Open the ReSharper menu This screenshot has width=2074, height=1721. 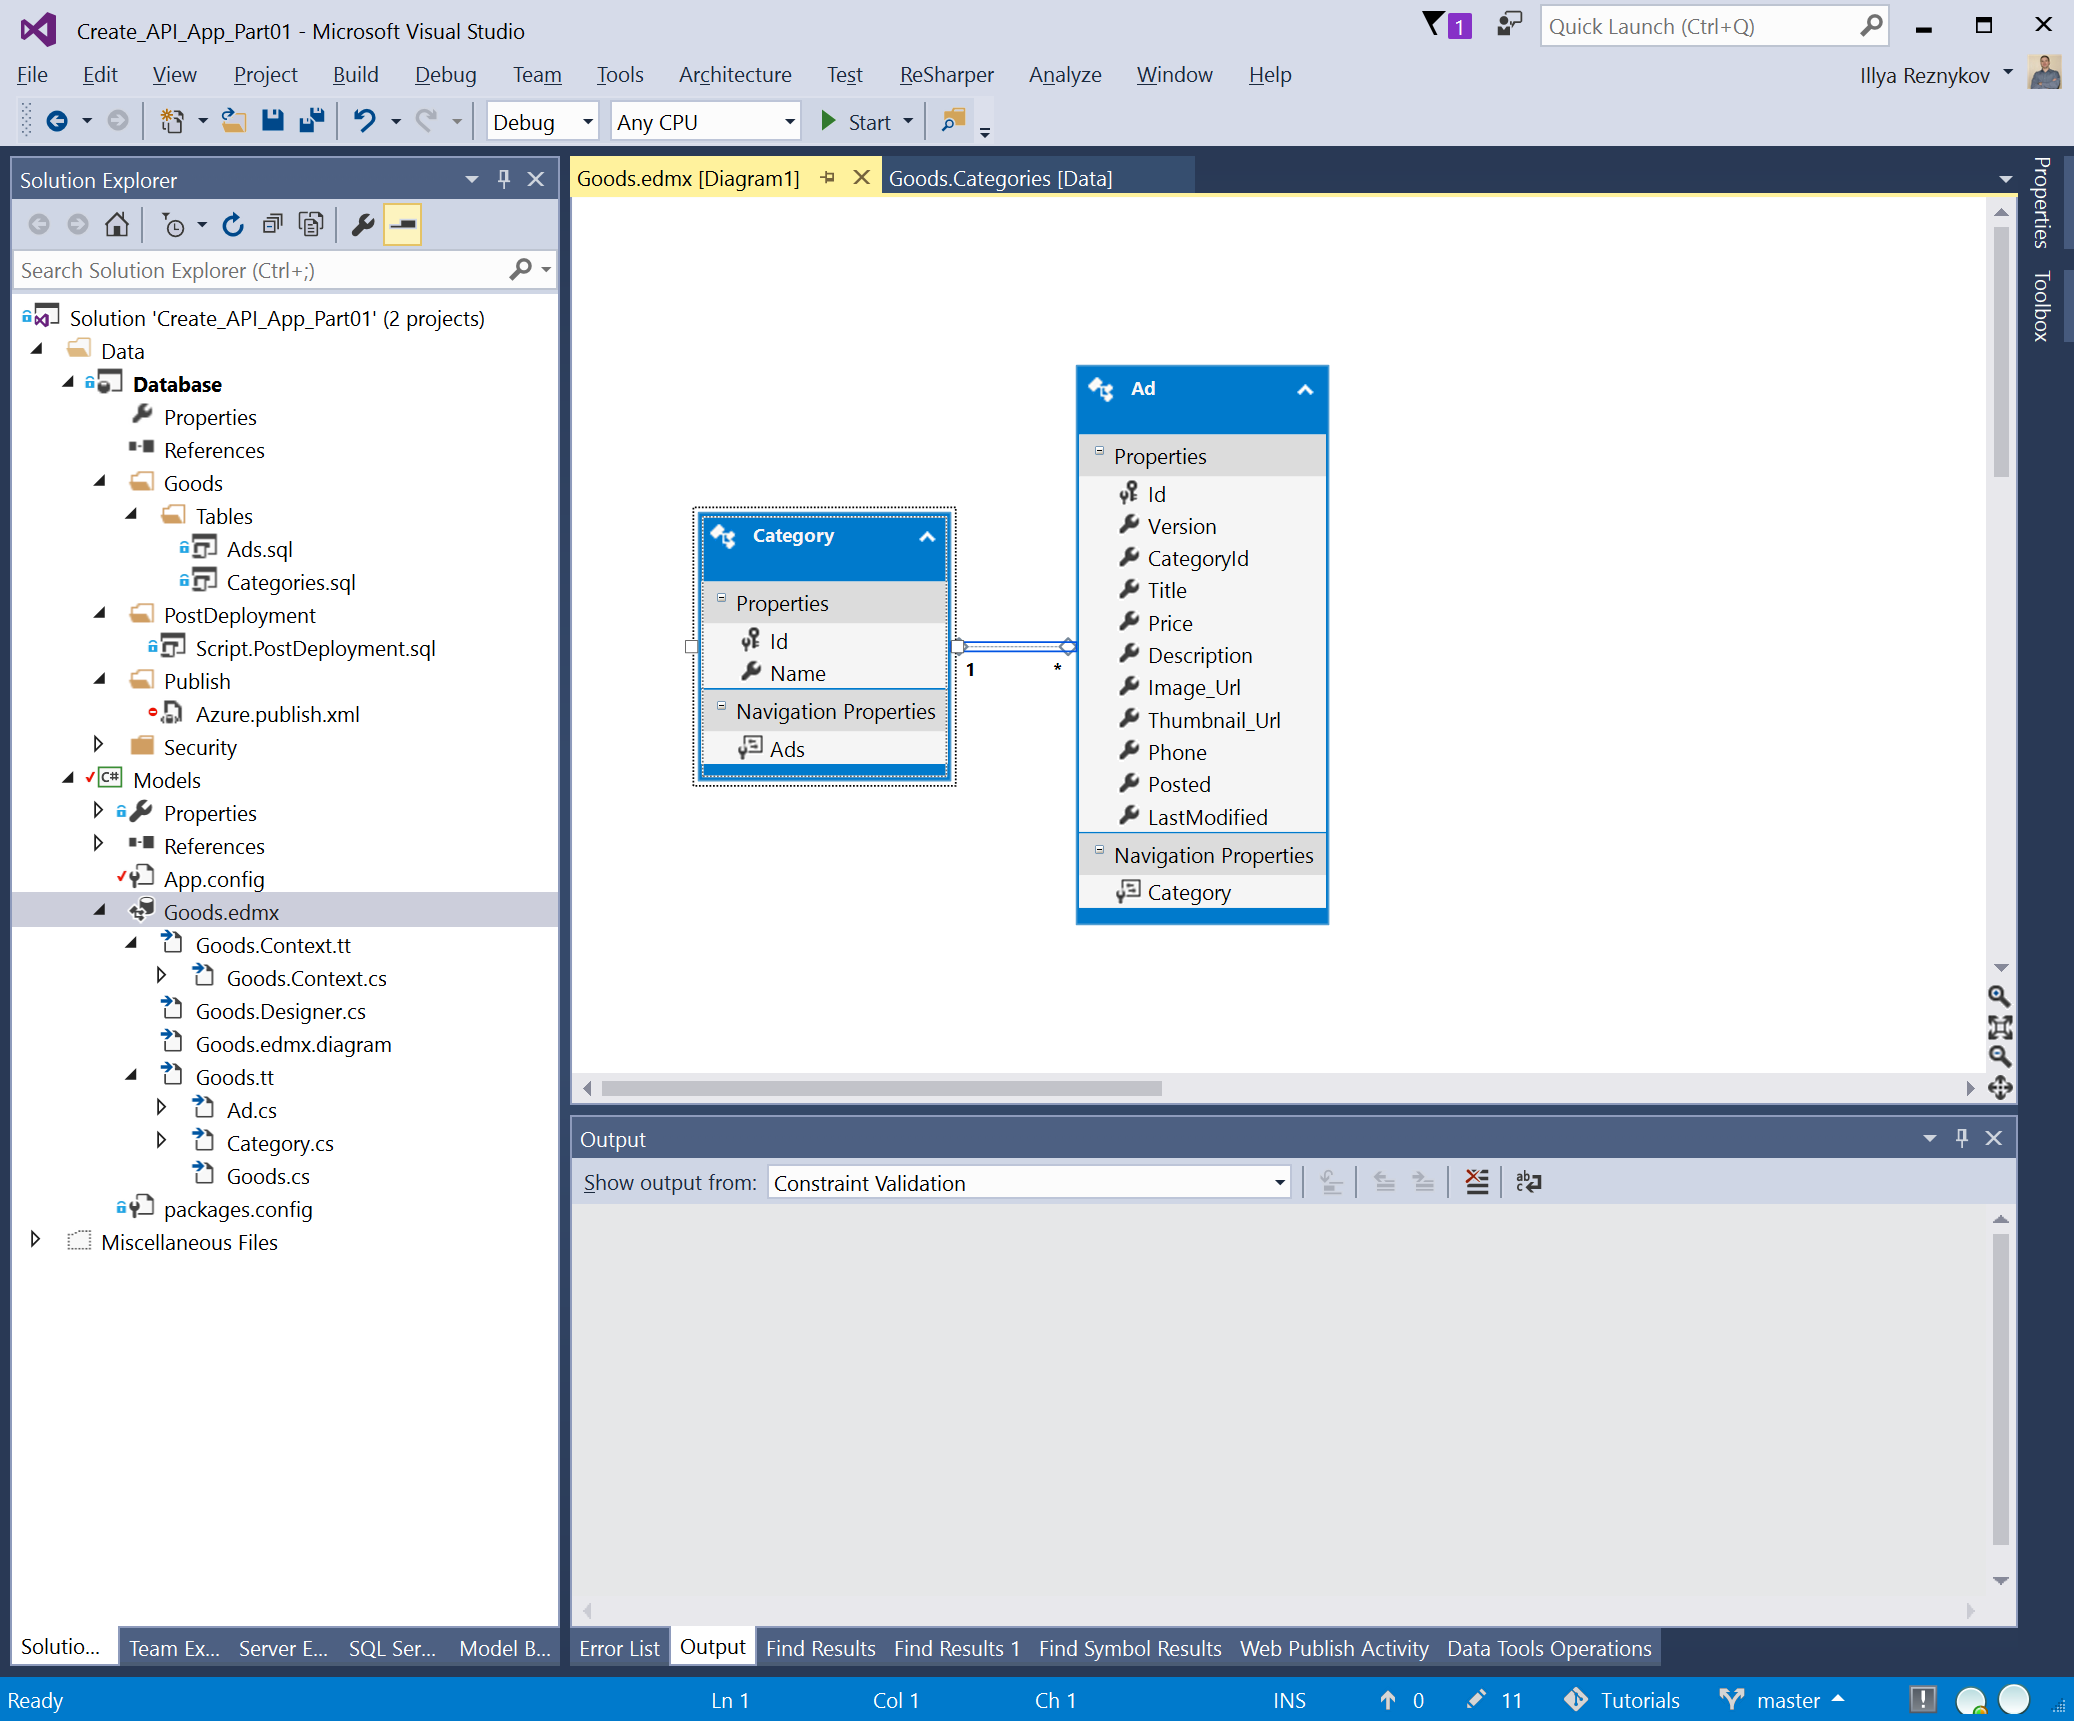pyautogui.click(x=946, y=75)
